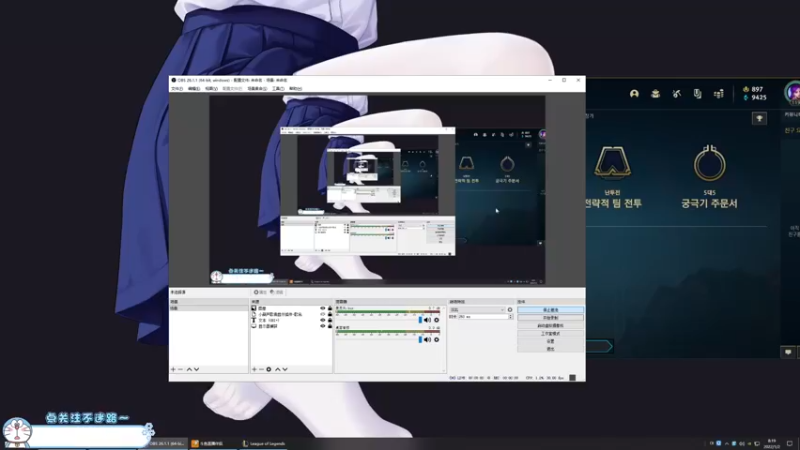Remove selected scene with minus icon
The width and height of the screenshot is (800, 450).
click(x=180, y=369)
